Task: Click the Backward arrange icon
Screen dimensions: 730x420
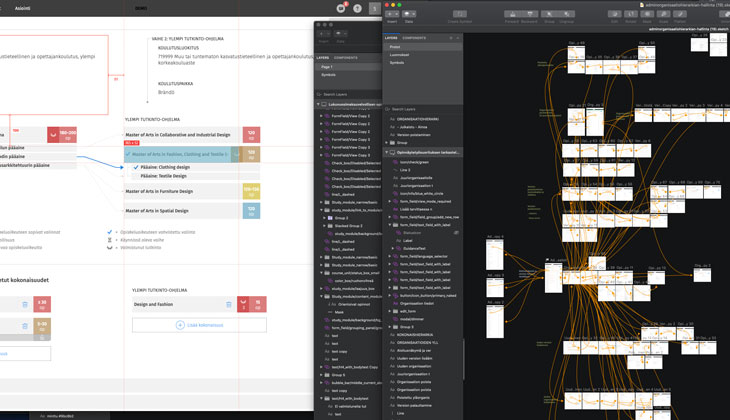Action: [x=529, y=14]
